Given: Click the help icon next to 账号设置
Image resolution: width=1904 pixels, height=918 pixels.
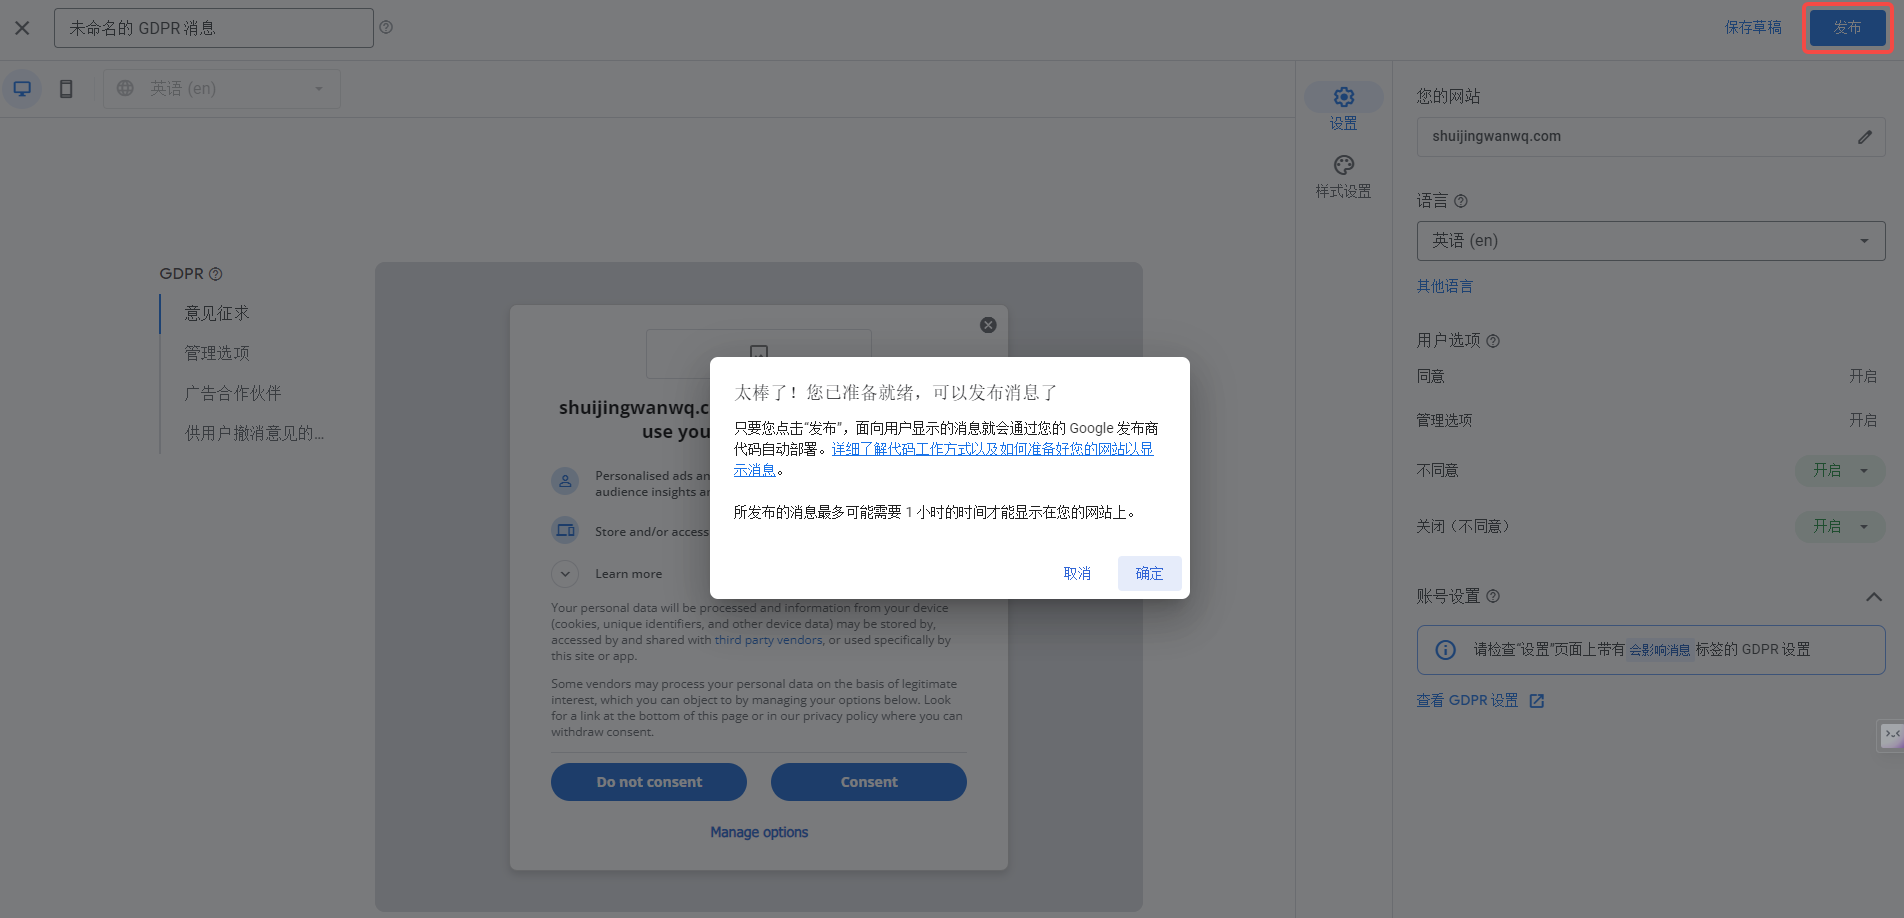Looking at the screenshot, I should tap(1493, 597).
